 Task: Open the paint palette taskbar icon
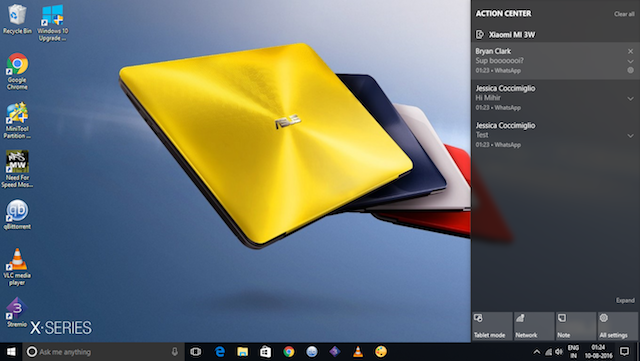pos(381,352)
